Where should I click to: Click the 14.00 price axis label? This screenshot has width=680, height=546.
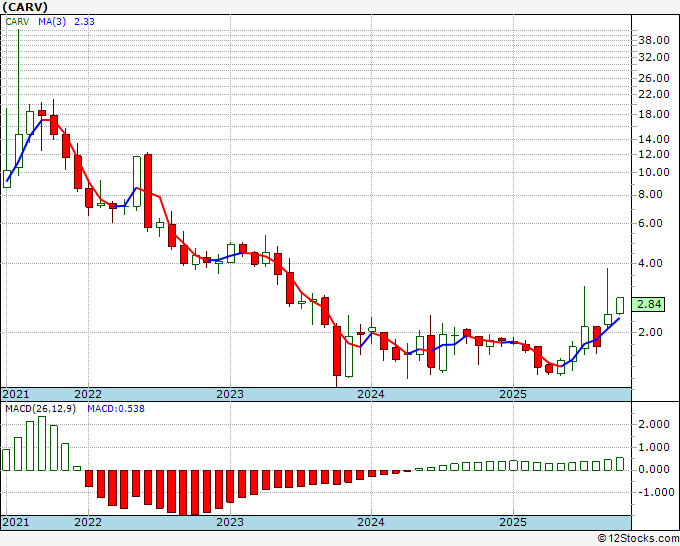coord(654,139)
